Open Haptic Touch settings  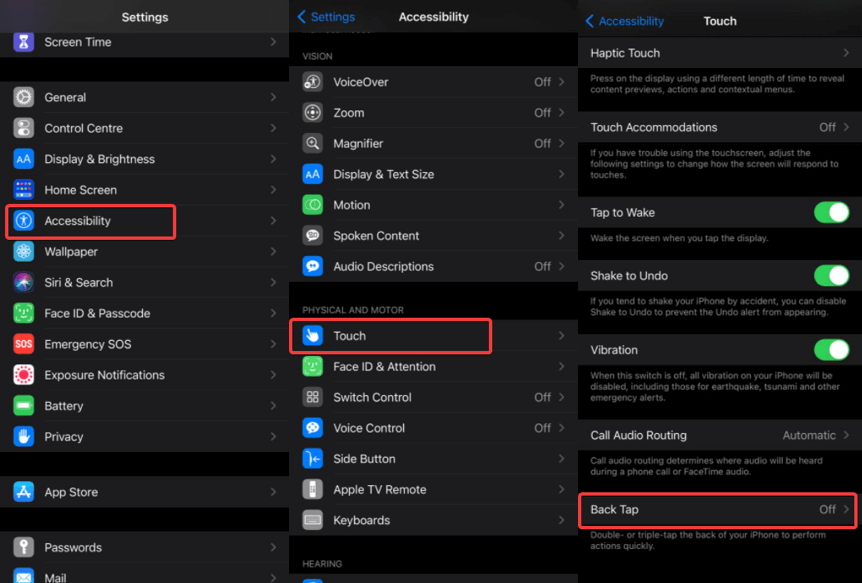click(717, 52)
